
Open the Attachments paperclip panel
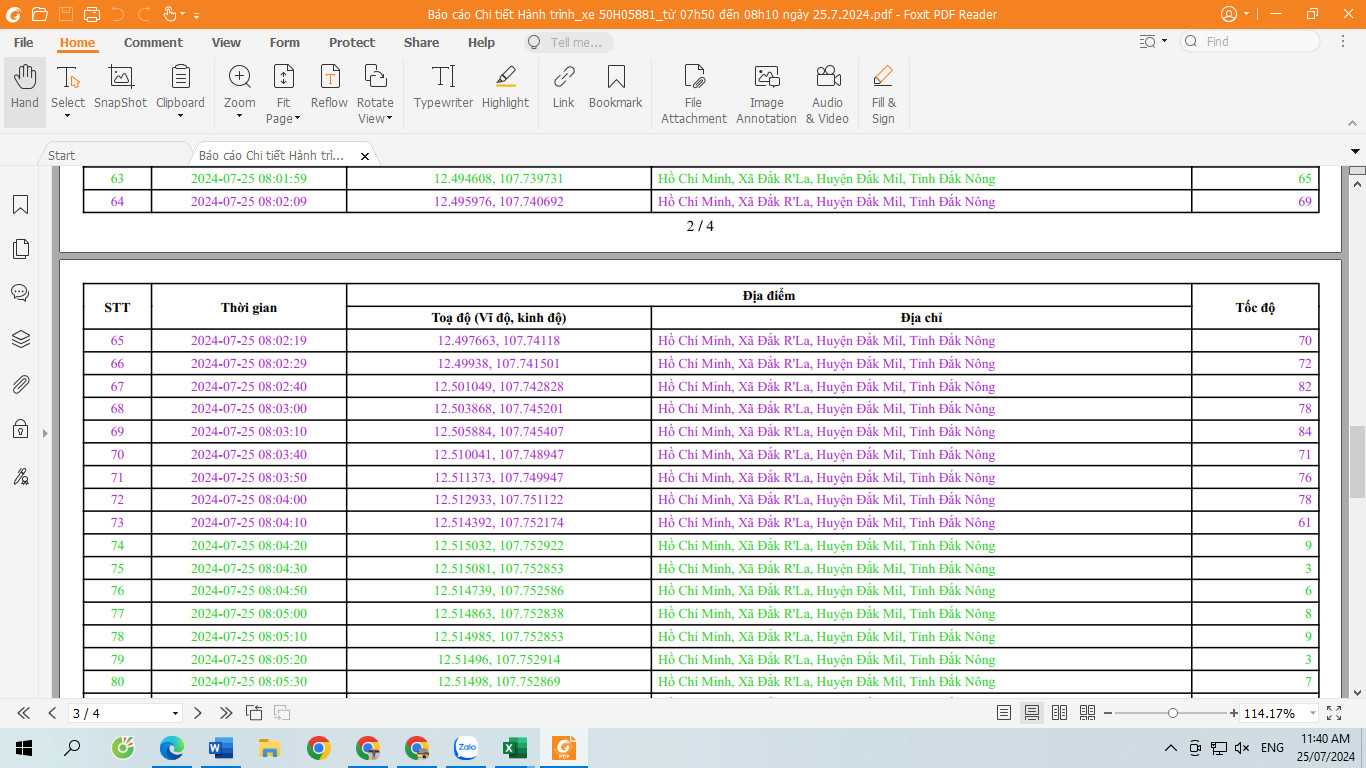(x=20, y=384)
